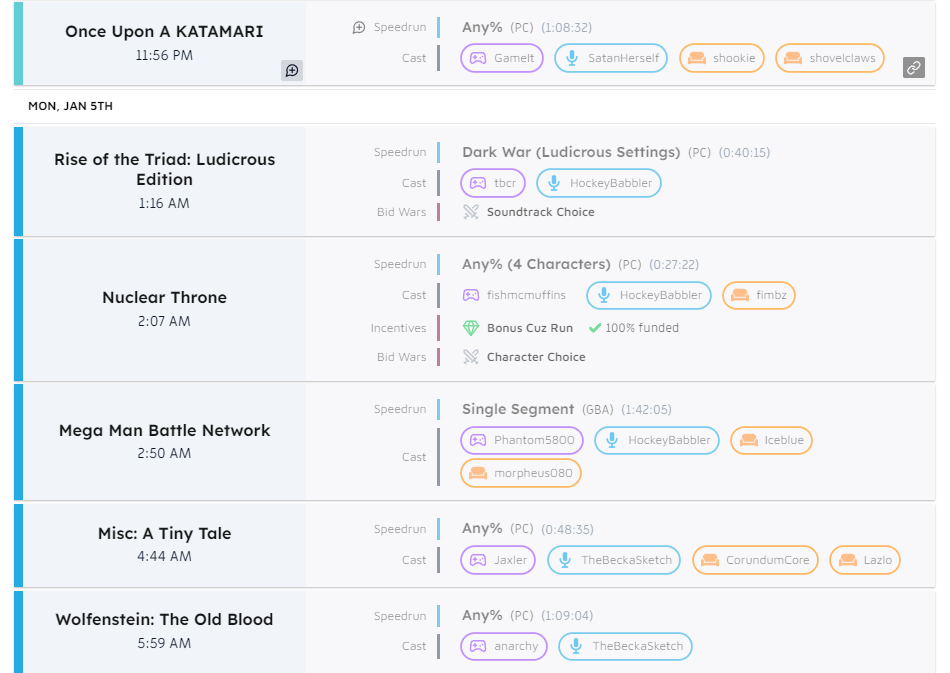The image size is (950, 673).
Task: Click the Mega Man Battle Network title
Action: (x=164, y=430)
